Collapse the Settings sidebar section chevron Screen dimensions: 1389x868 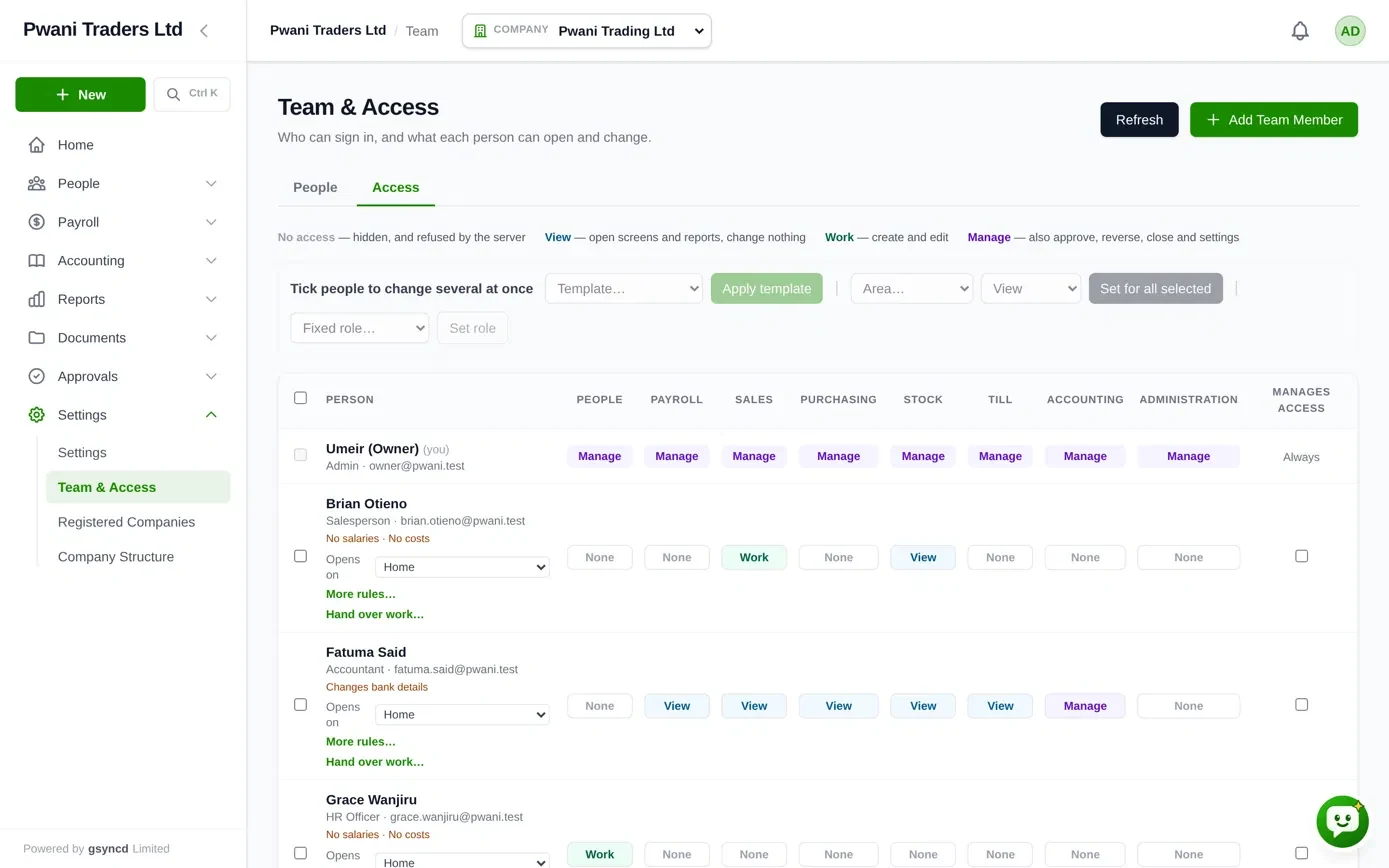click(x=211, y=415)
